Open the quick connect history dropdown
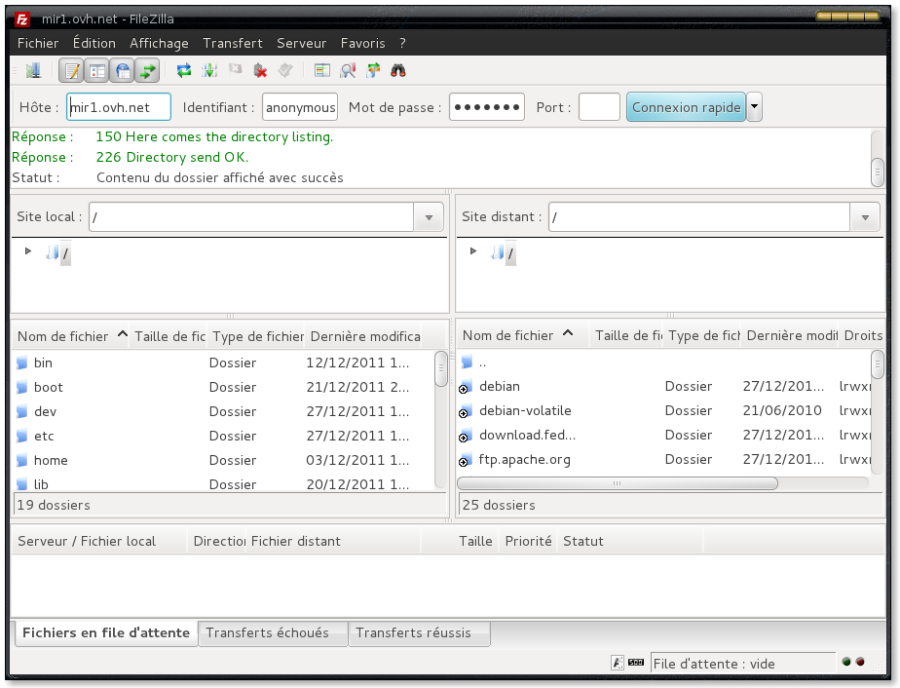This screenshot has height=688, width=900. (x=755, y=107)
